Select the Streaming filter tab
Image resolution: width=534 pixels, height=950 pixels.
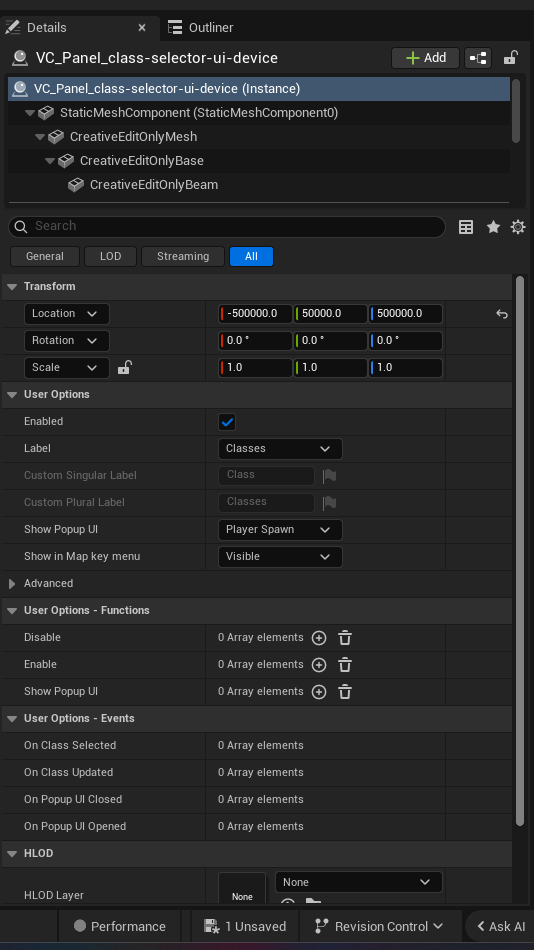coord(183,256)
